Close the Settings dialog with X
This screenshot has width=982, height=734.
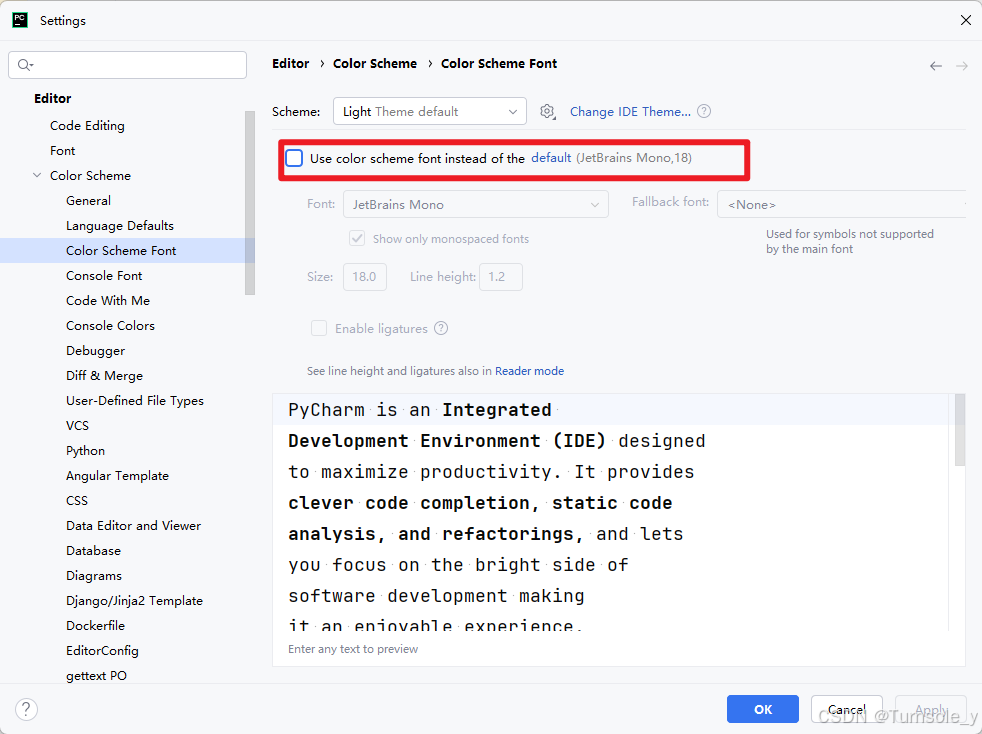coord(966,20)
